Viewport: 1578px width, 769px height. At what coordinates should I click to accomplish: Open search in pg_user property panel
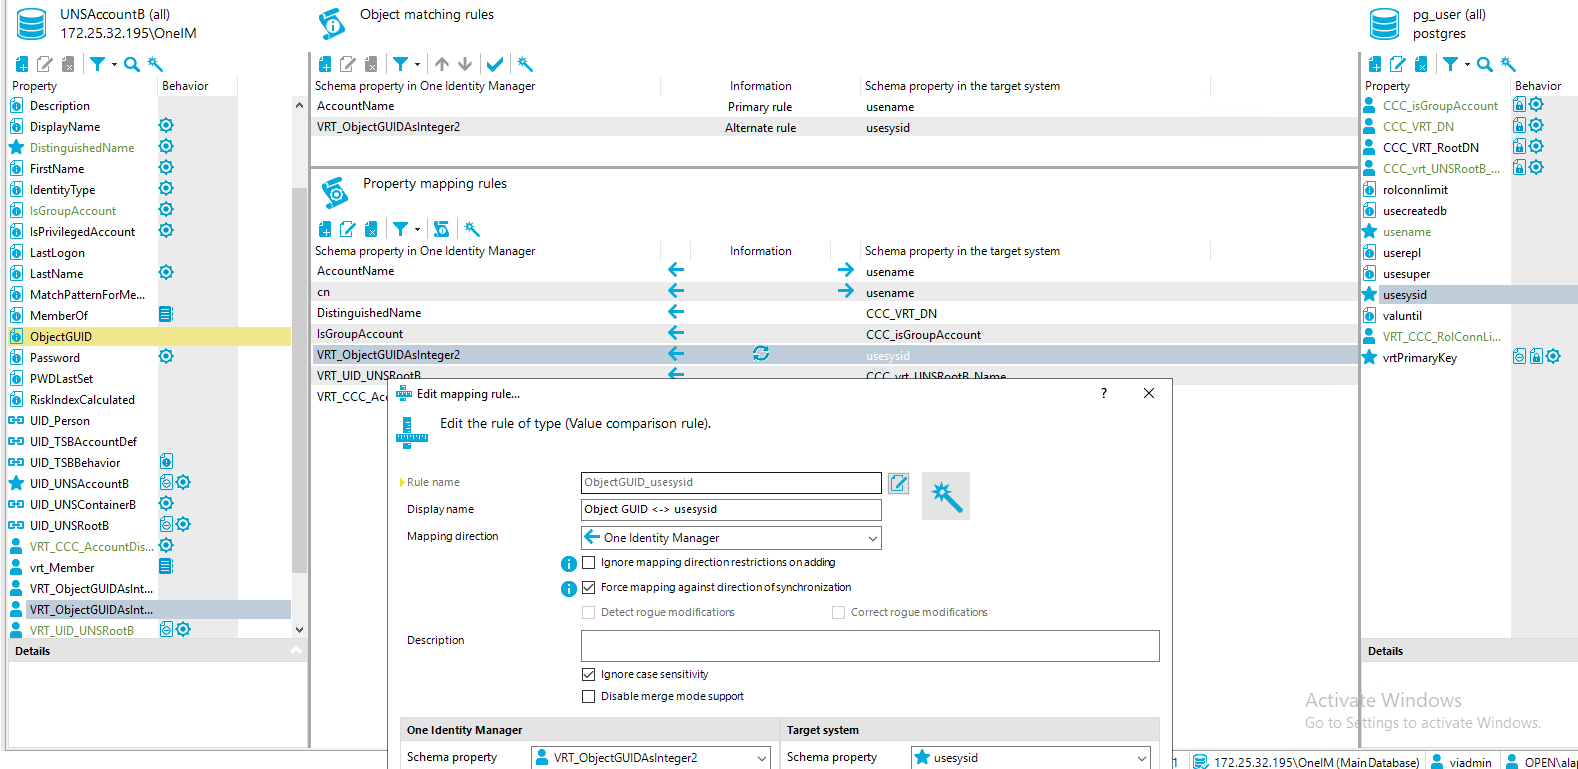coord(1485,64)
